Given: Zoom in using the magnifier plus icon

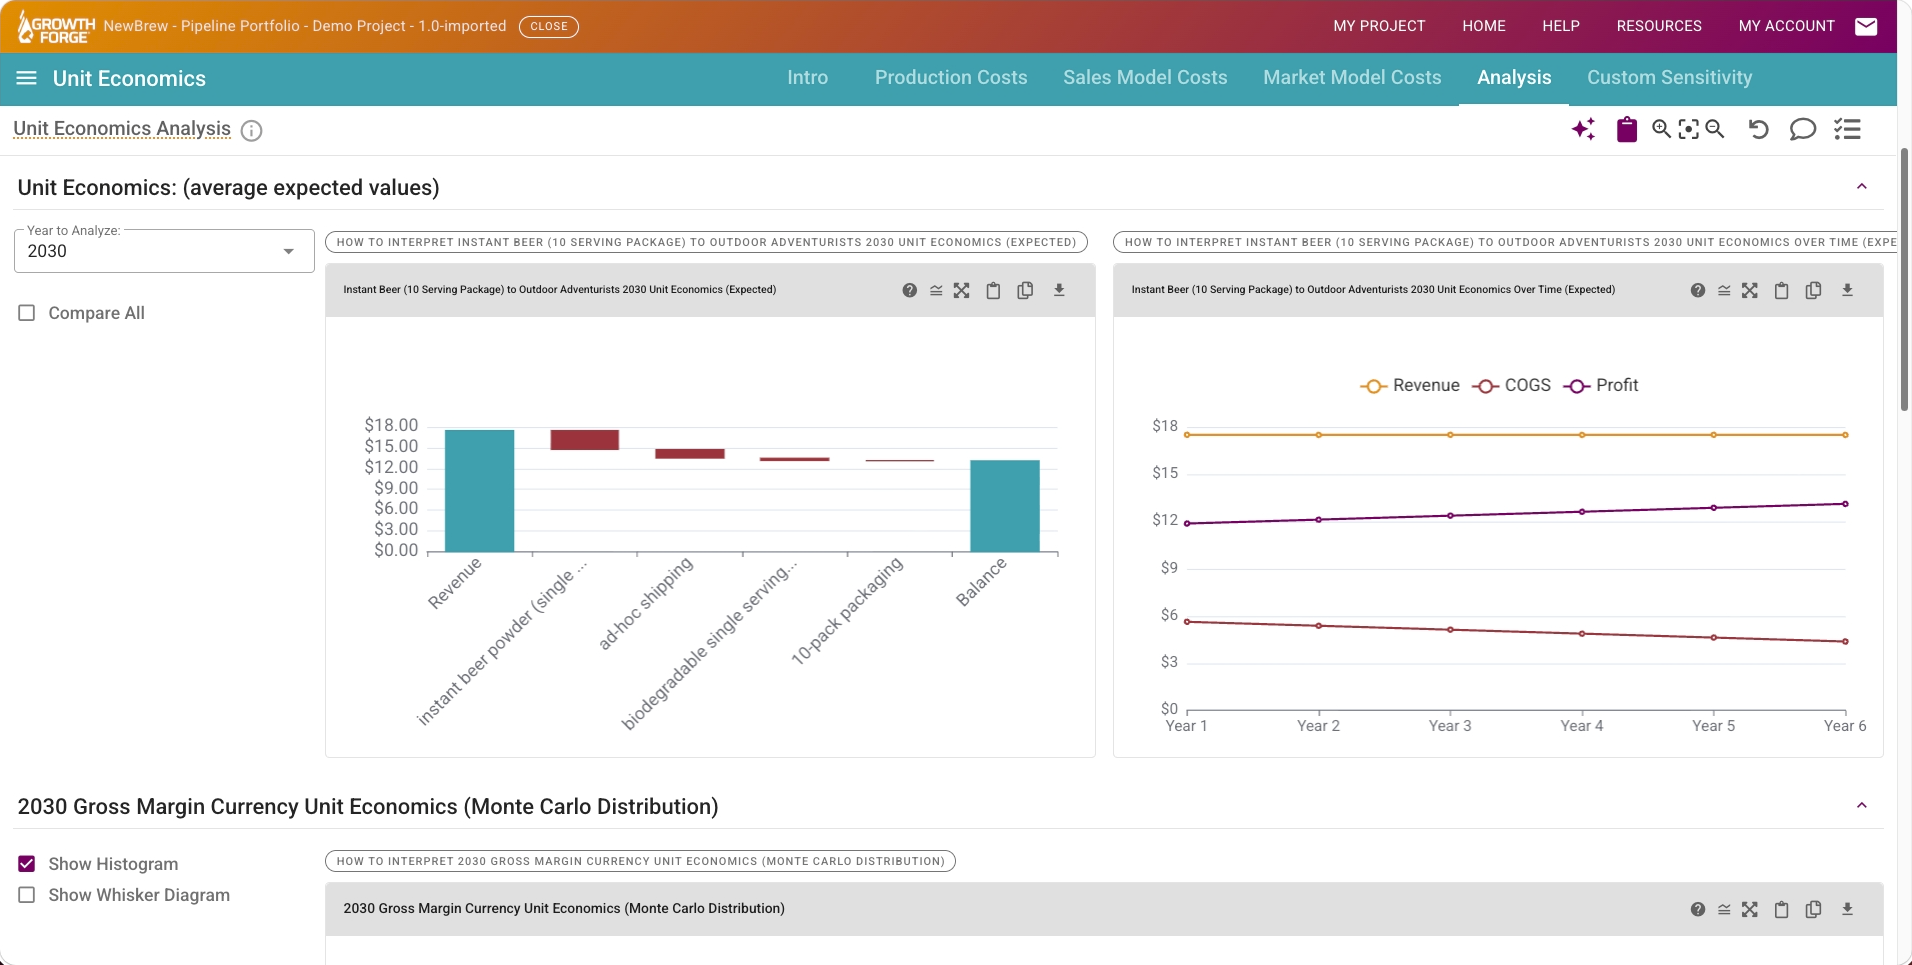Looking at the screenshot, I should (x=1661, y=129).
